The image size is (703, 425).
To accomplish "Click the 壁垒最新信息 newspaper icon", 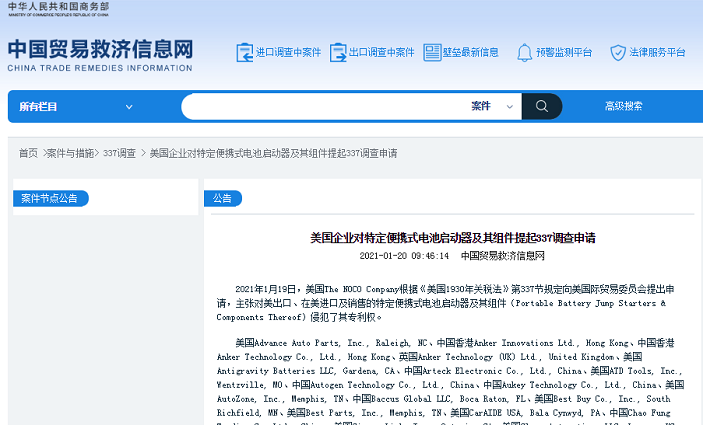I will pos(432,52).
